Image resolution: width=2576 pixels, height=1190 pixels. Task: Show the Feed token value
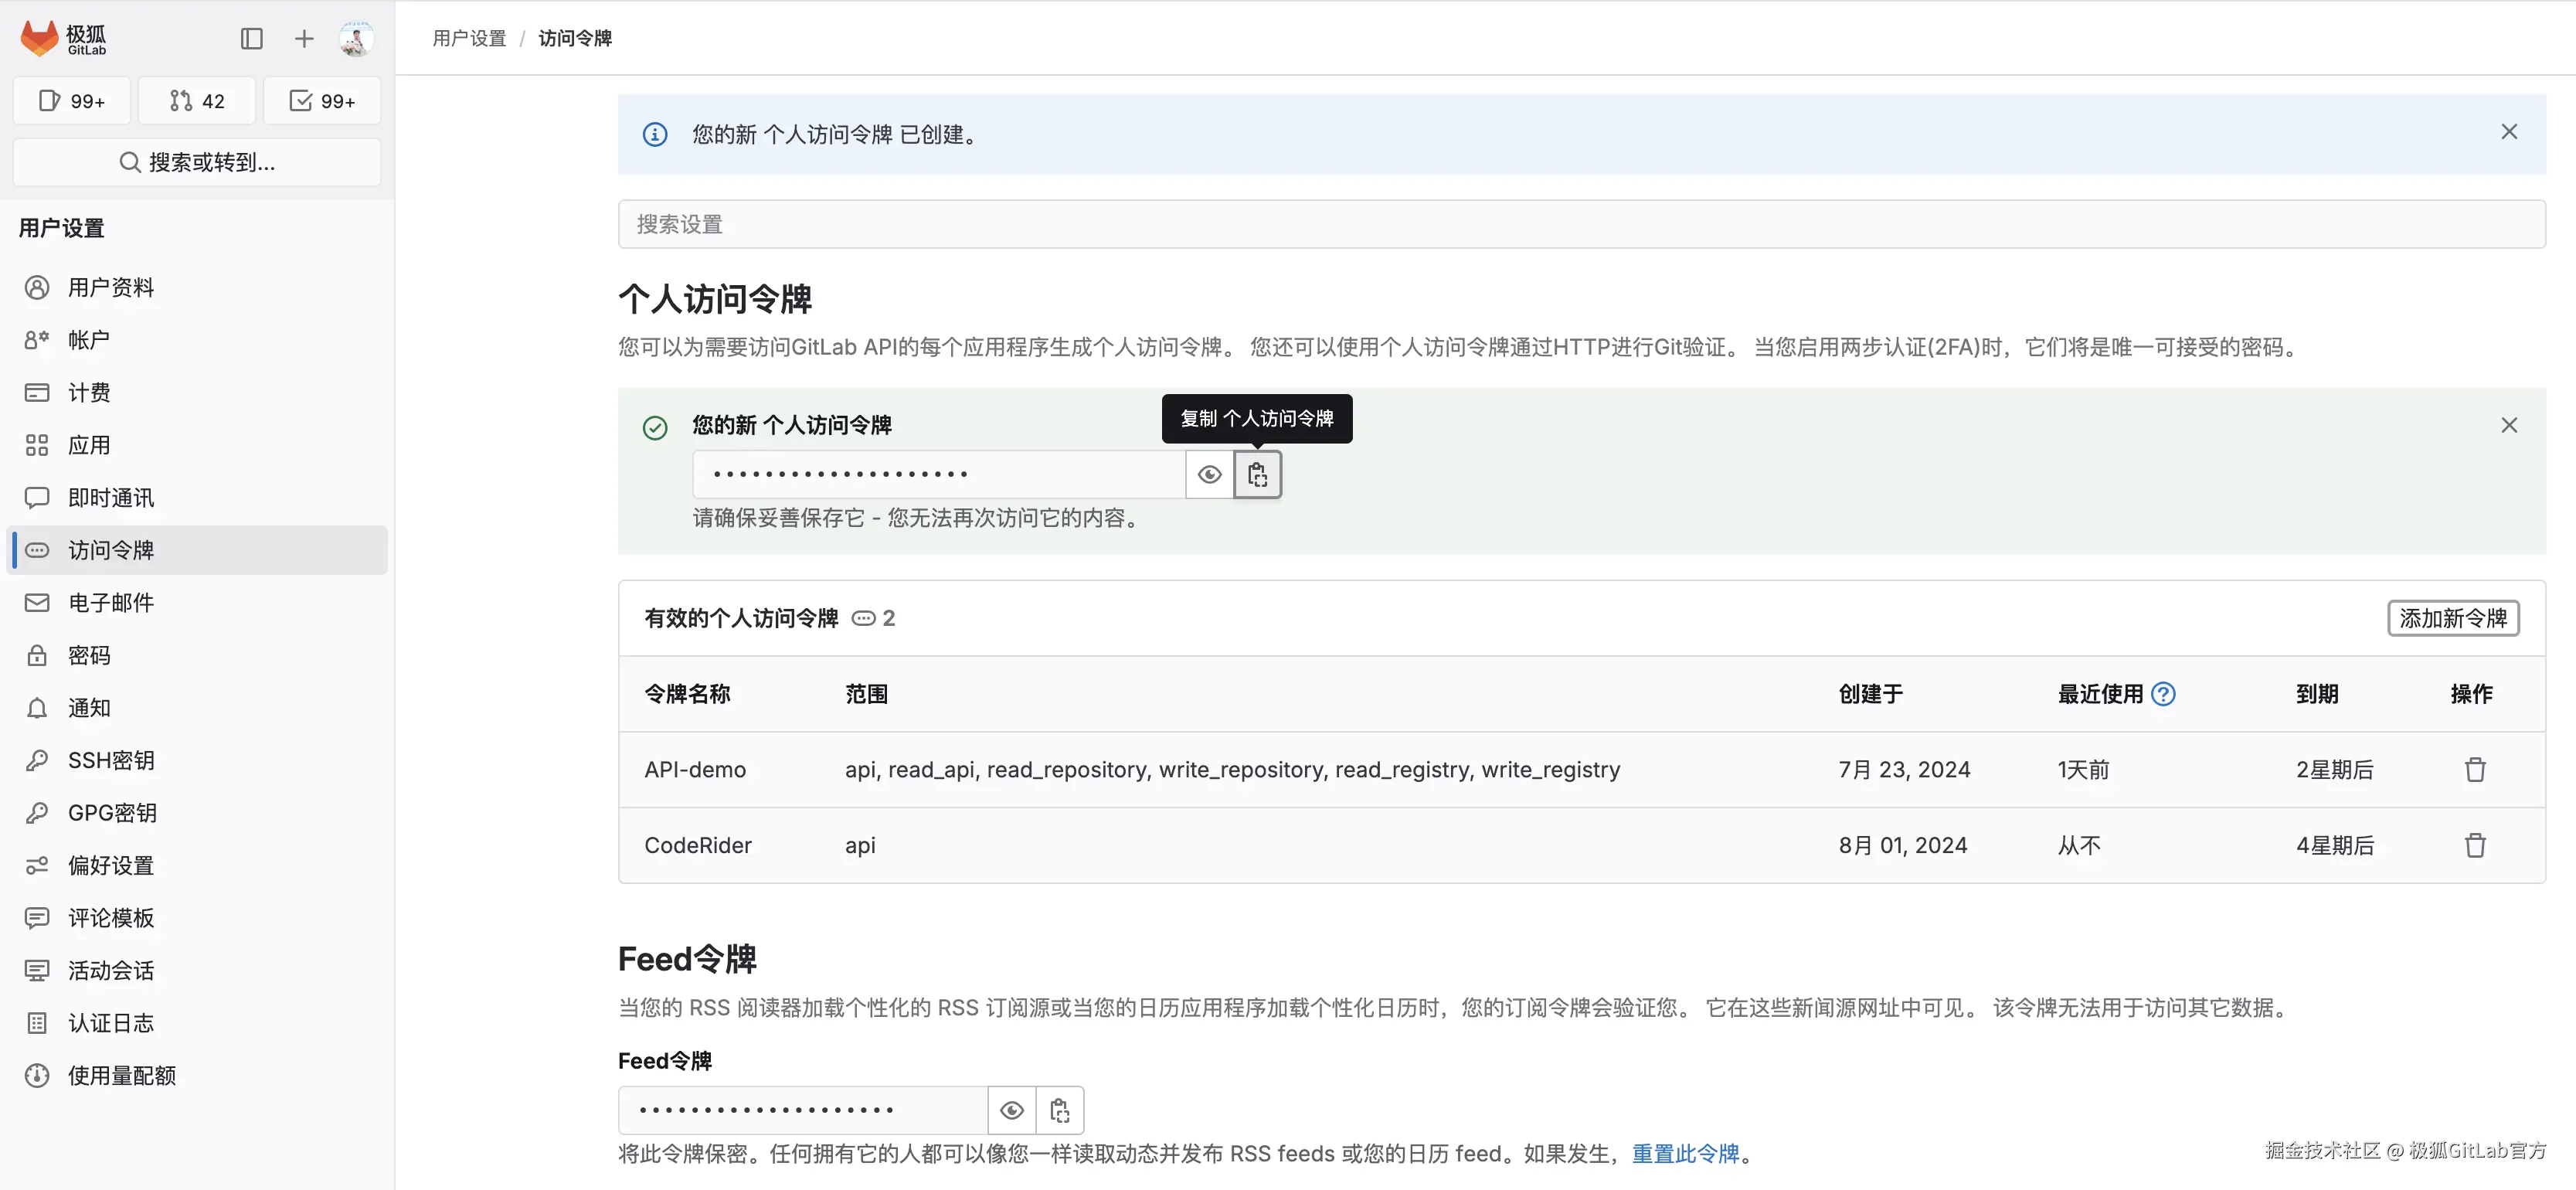tap(1011, 1110)
